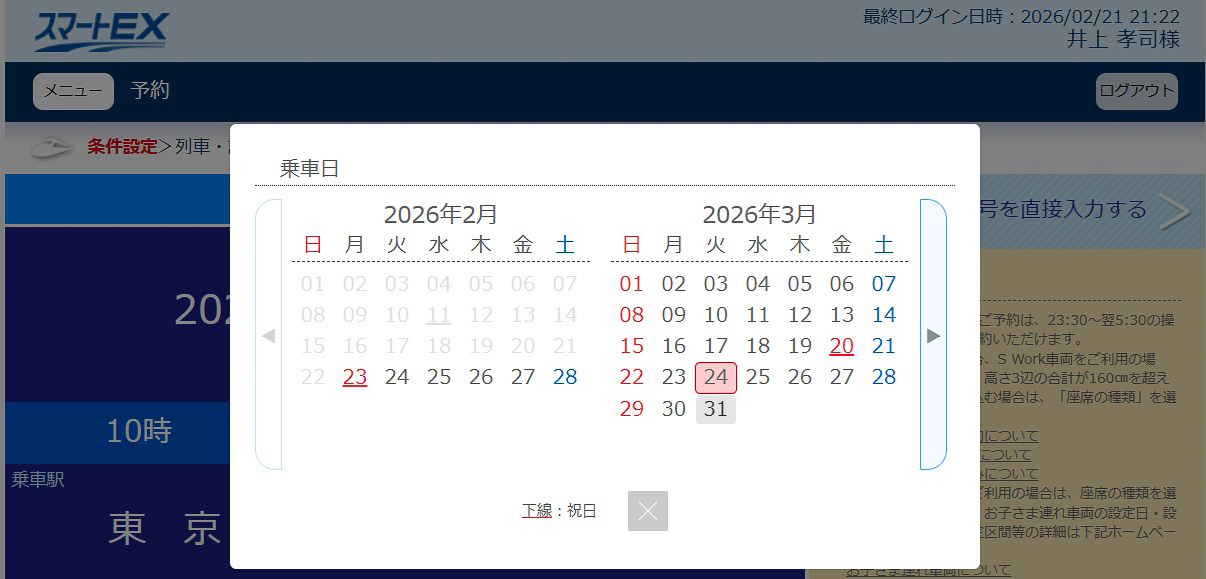Pick March 25 date
Screen dimensions: 1206x579
pos(758,377)
